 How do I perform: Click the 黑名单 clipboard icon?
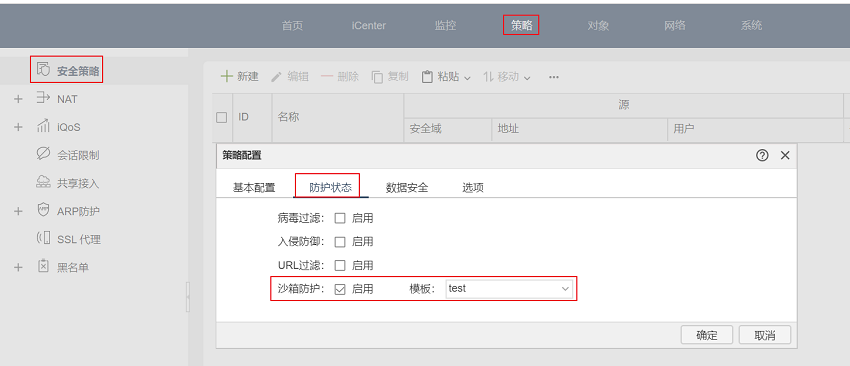(43, 266)
